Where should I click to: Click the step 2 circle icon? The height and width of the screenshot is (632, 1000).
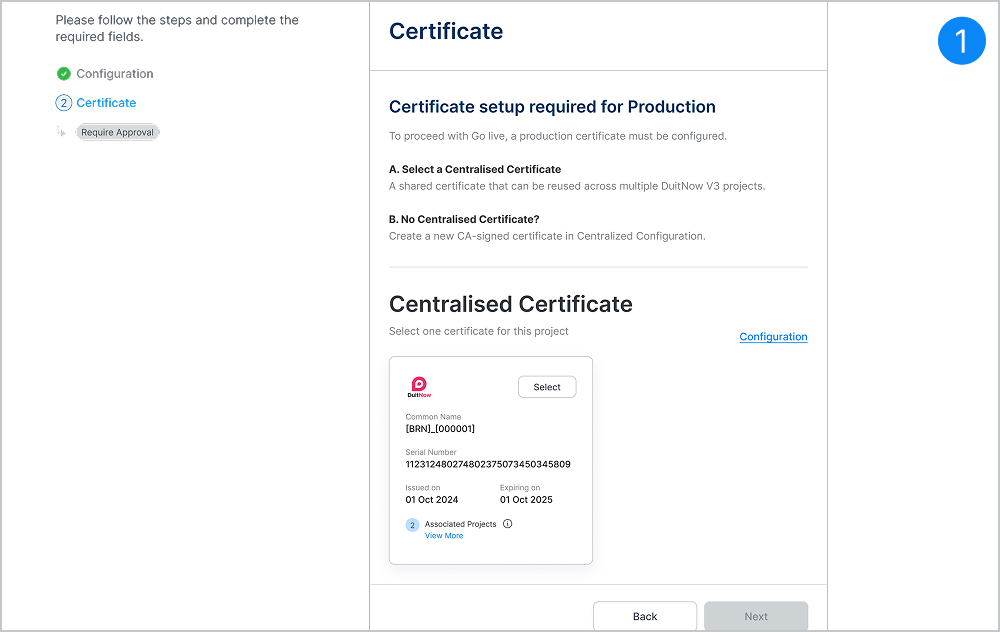[x=64, y=103]
